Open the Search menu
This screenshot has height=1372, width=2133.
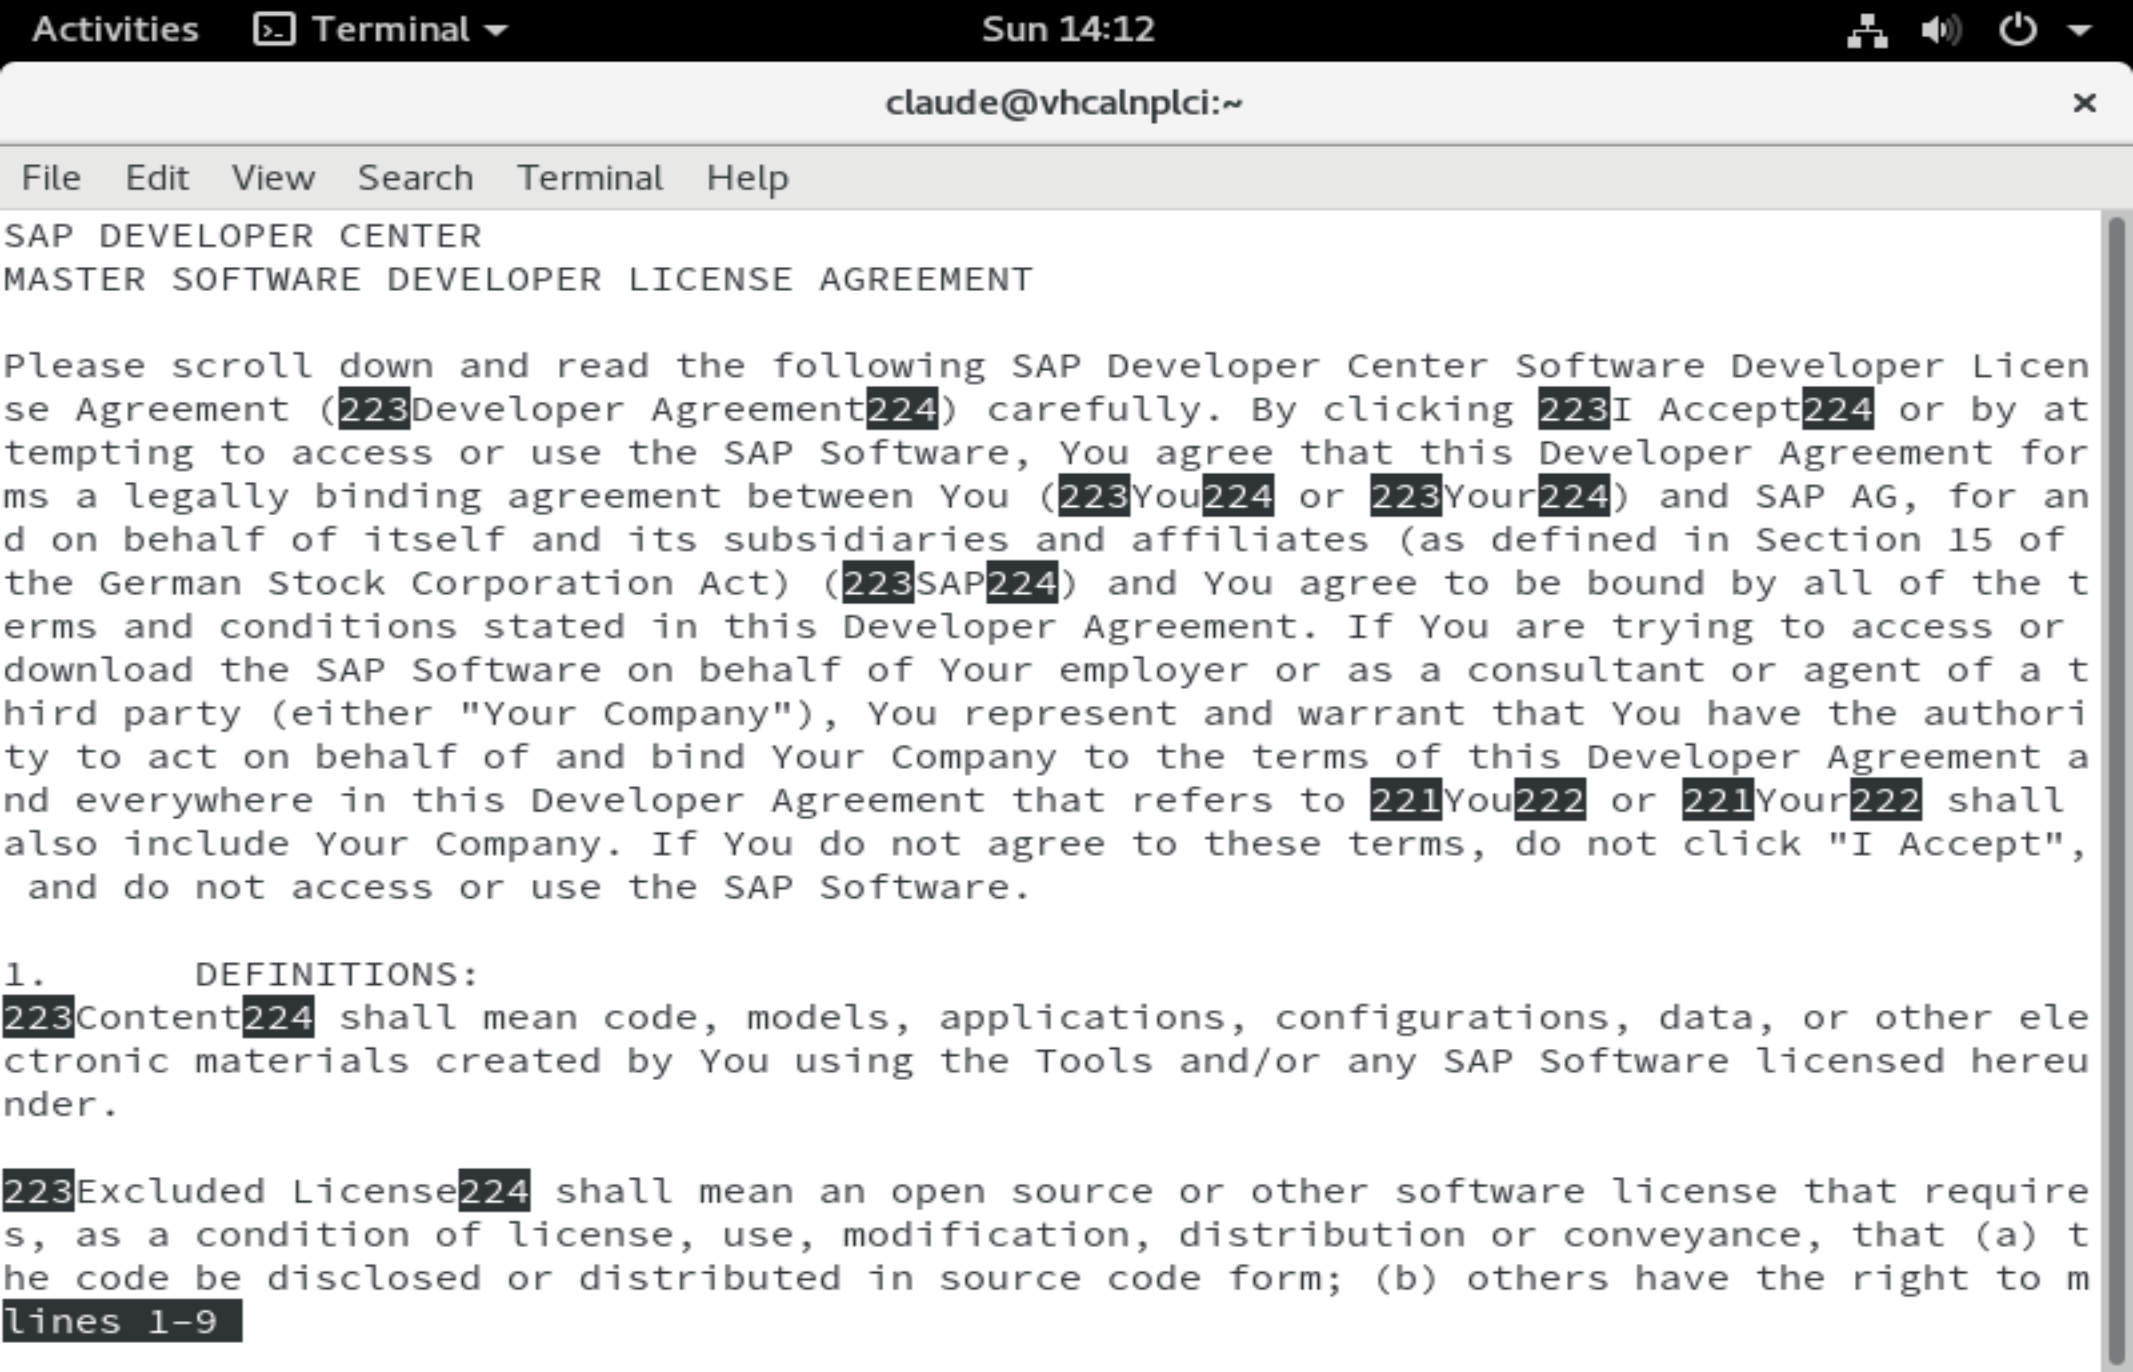pyautogui.click(x=415, y=178)
